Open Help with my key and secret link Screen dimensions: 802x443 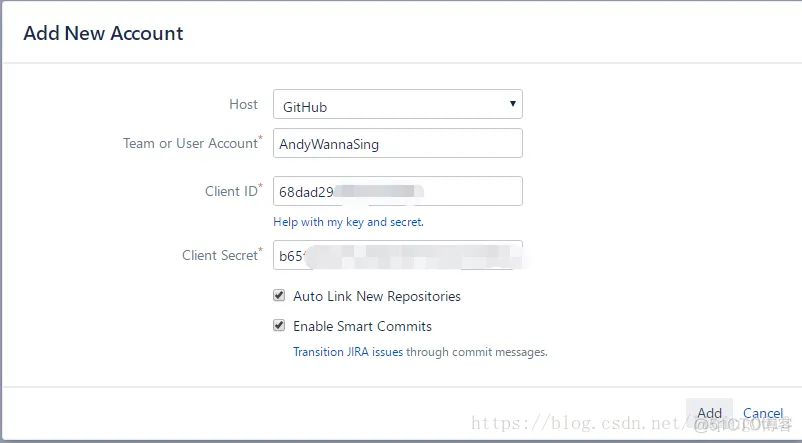point(348,222)
